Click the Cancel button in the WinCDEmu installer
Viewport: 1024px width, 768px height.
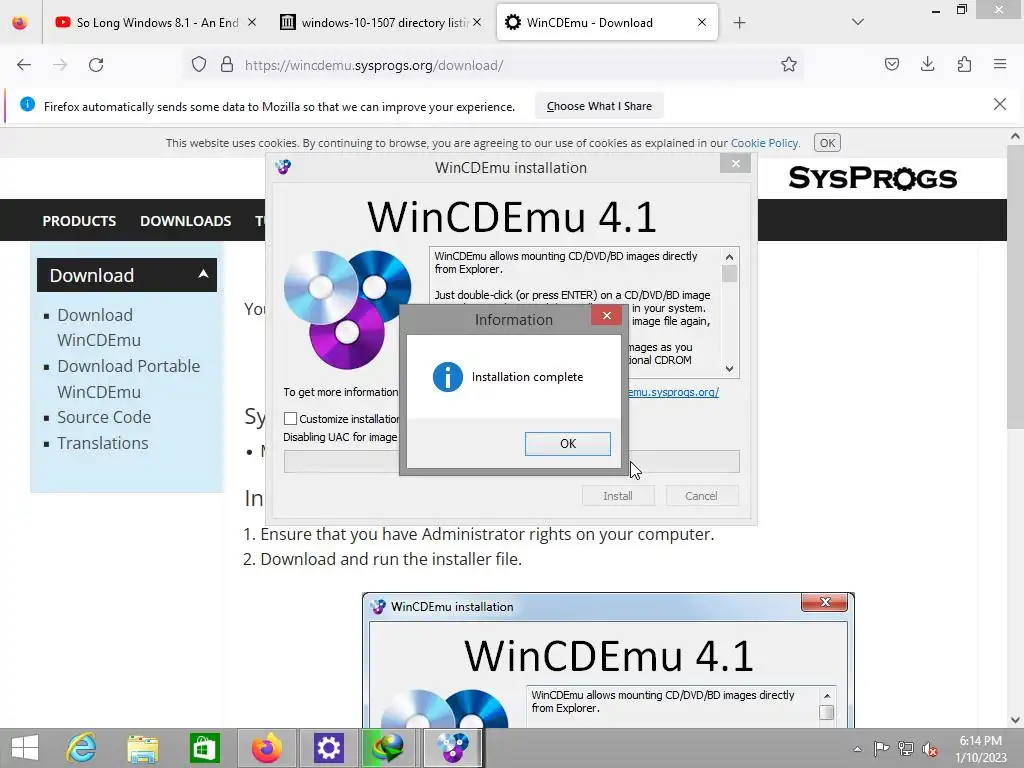tap(701, 496)
